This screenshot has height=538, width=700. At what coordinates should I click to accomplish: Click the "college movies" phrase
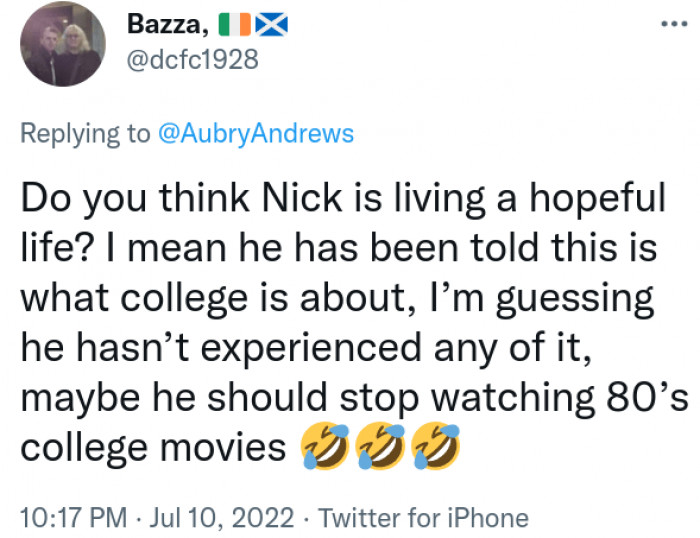click(x=153, y=446)
